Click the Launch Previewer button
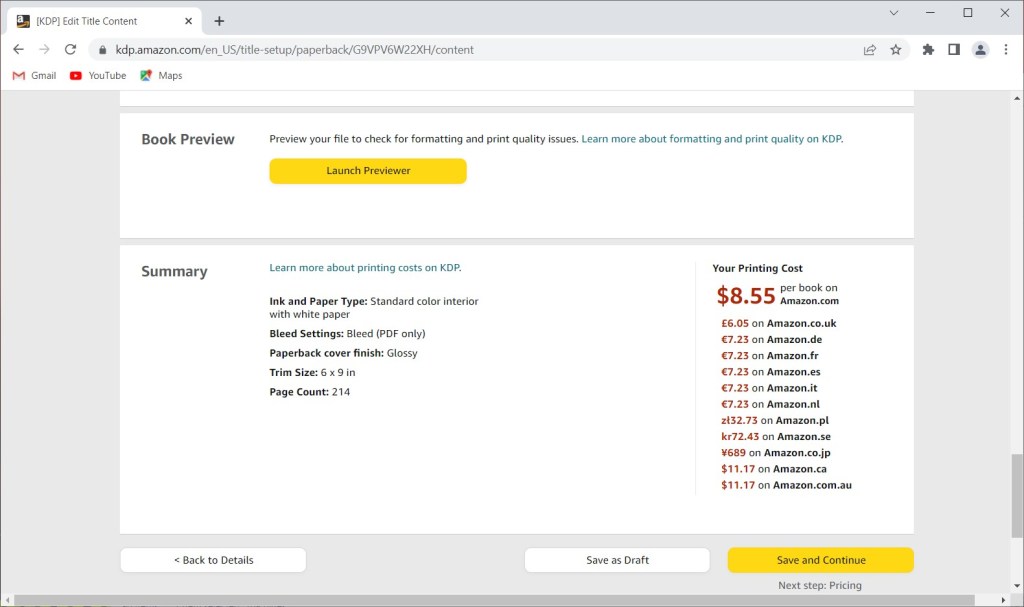This screenshot has width=1024, height=607. coord(368,171)
